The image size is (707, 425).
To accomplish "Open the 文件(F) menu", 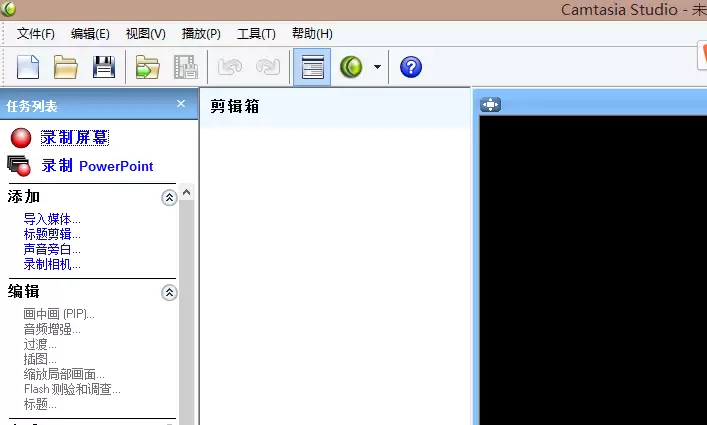I will pyautogui.click(x=36, y=34).
